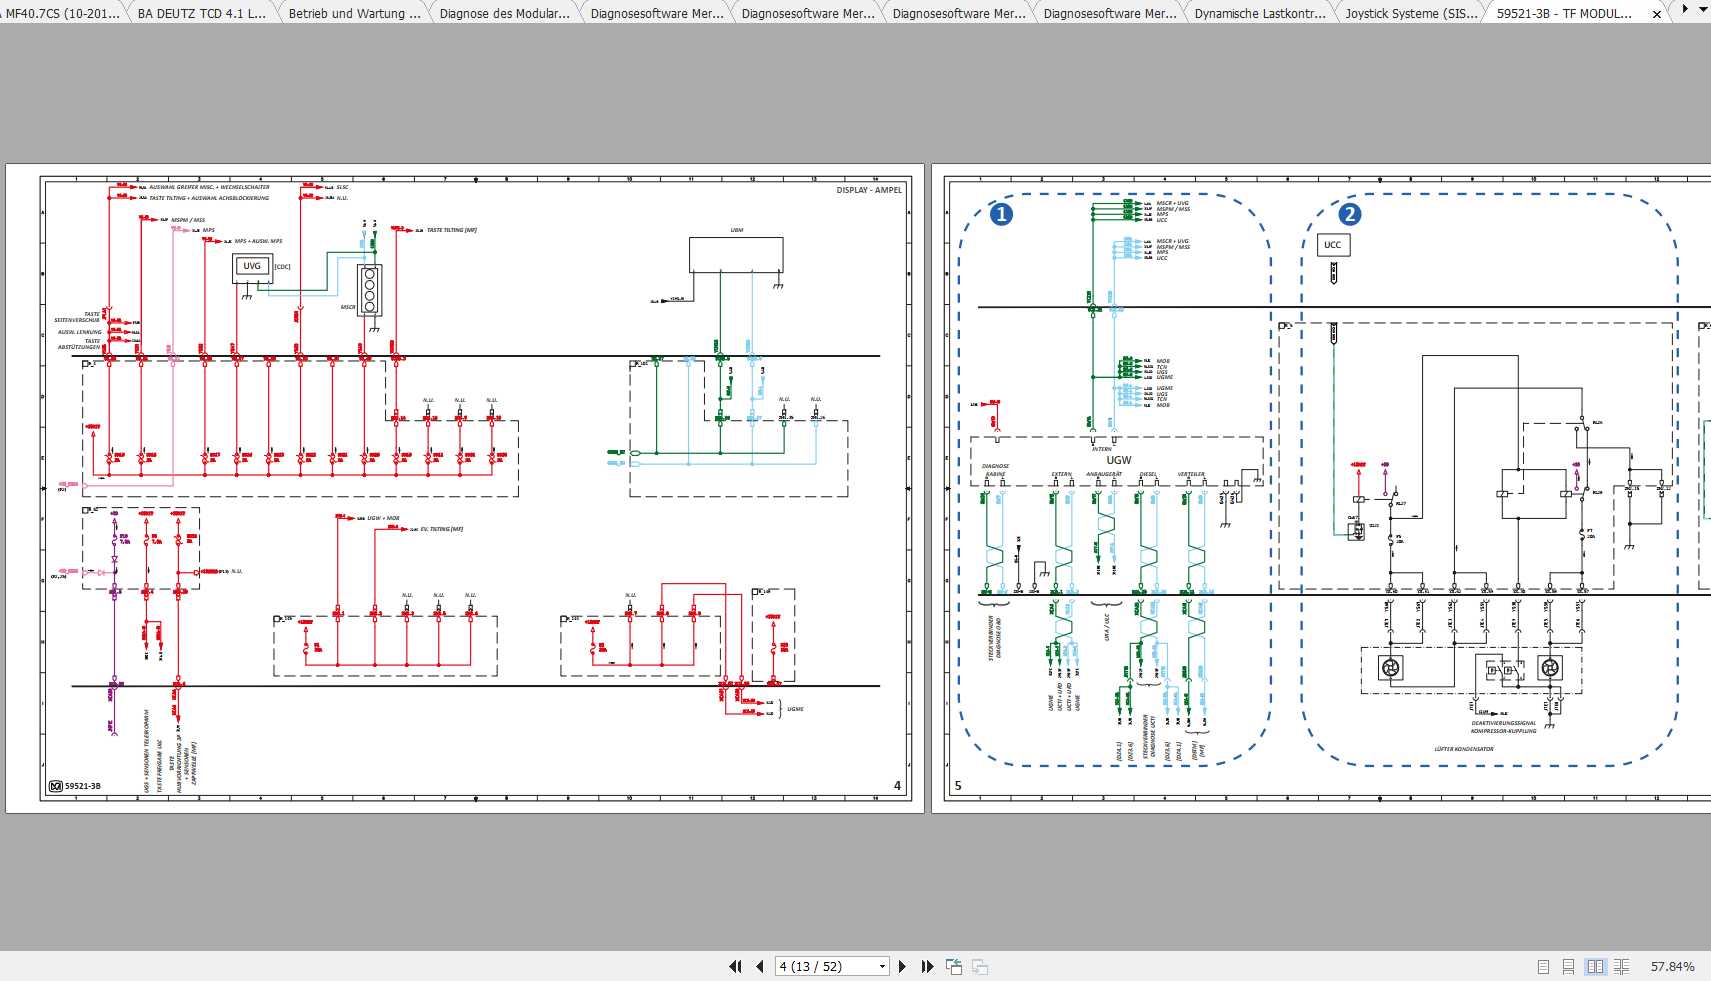
Task: Go to the next page
Action: (x=902, y=966)
